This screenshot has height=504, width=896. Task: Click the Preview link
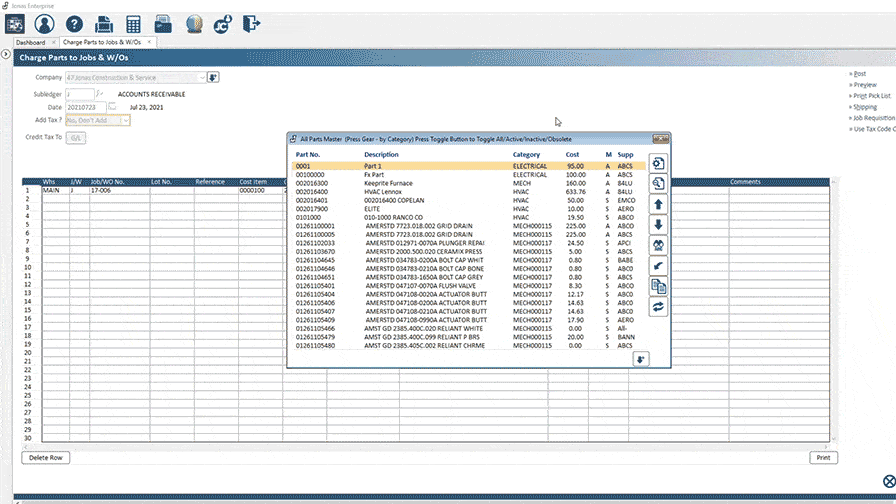pos(865,85)
